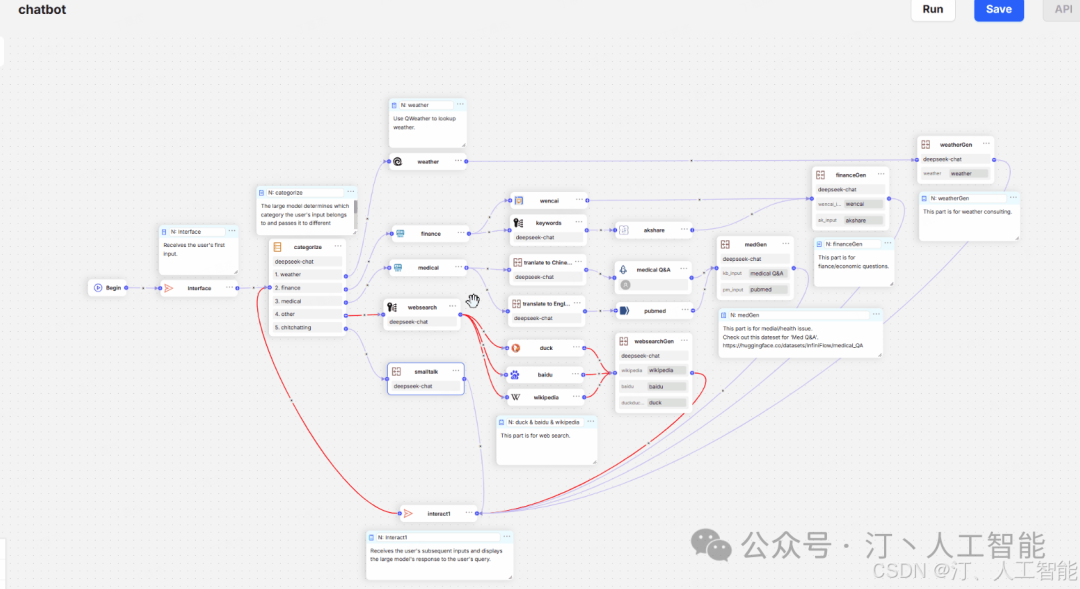This screenshot has width=1080, height=589.
Task: Click the translate to Chinese node icon
Action: [x=517, y=262]
